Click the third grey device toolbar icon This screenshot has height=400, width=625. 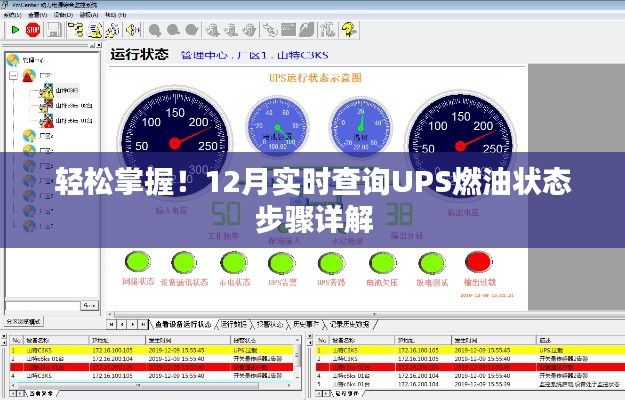coord(249,30)
